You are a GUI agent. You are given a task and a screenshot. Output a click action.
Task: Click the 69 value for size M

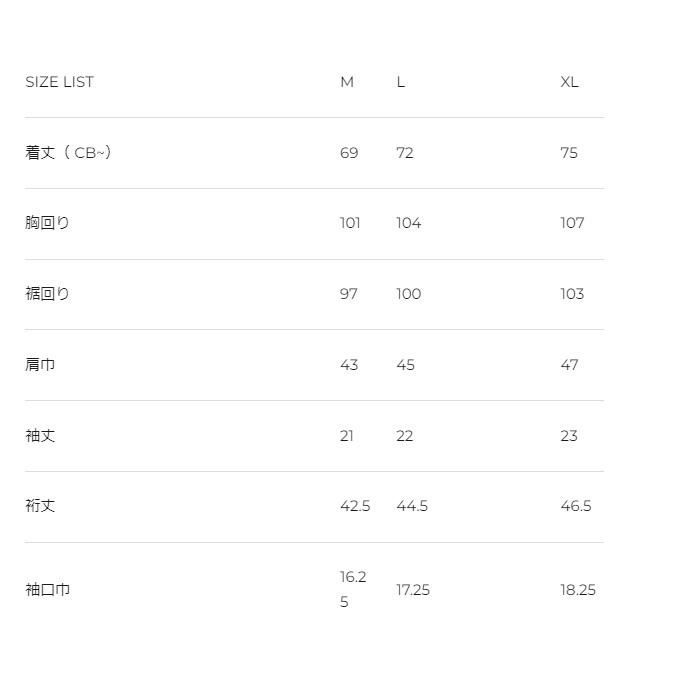[349, 153]
